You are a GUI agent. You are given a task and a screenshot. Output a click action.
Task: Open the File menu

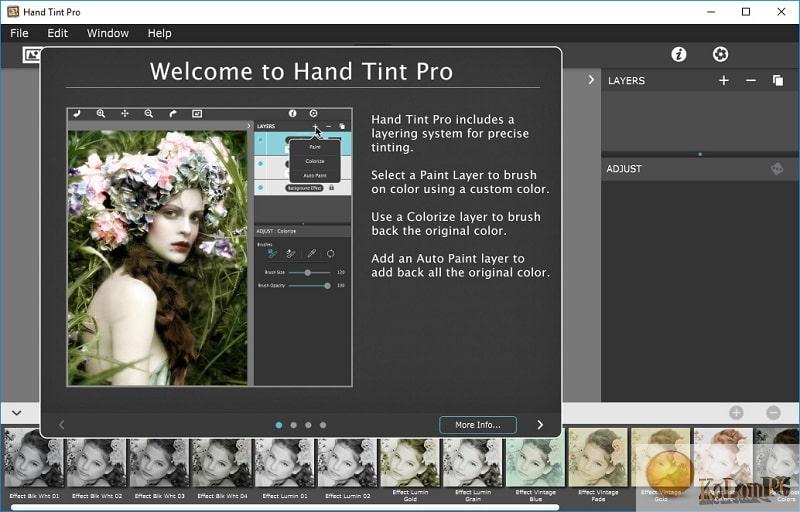(x=19, y=33)
